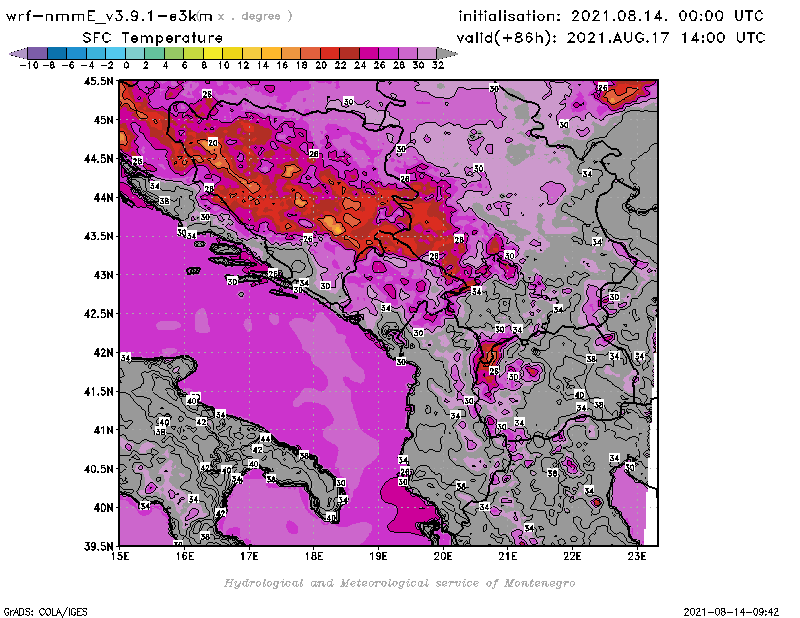Click the 'initialisation: 2021.08.14. 00:00 UTC' text

[611, 16]
